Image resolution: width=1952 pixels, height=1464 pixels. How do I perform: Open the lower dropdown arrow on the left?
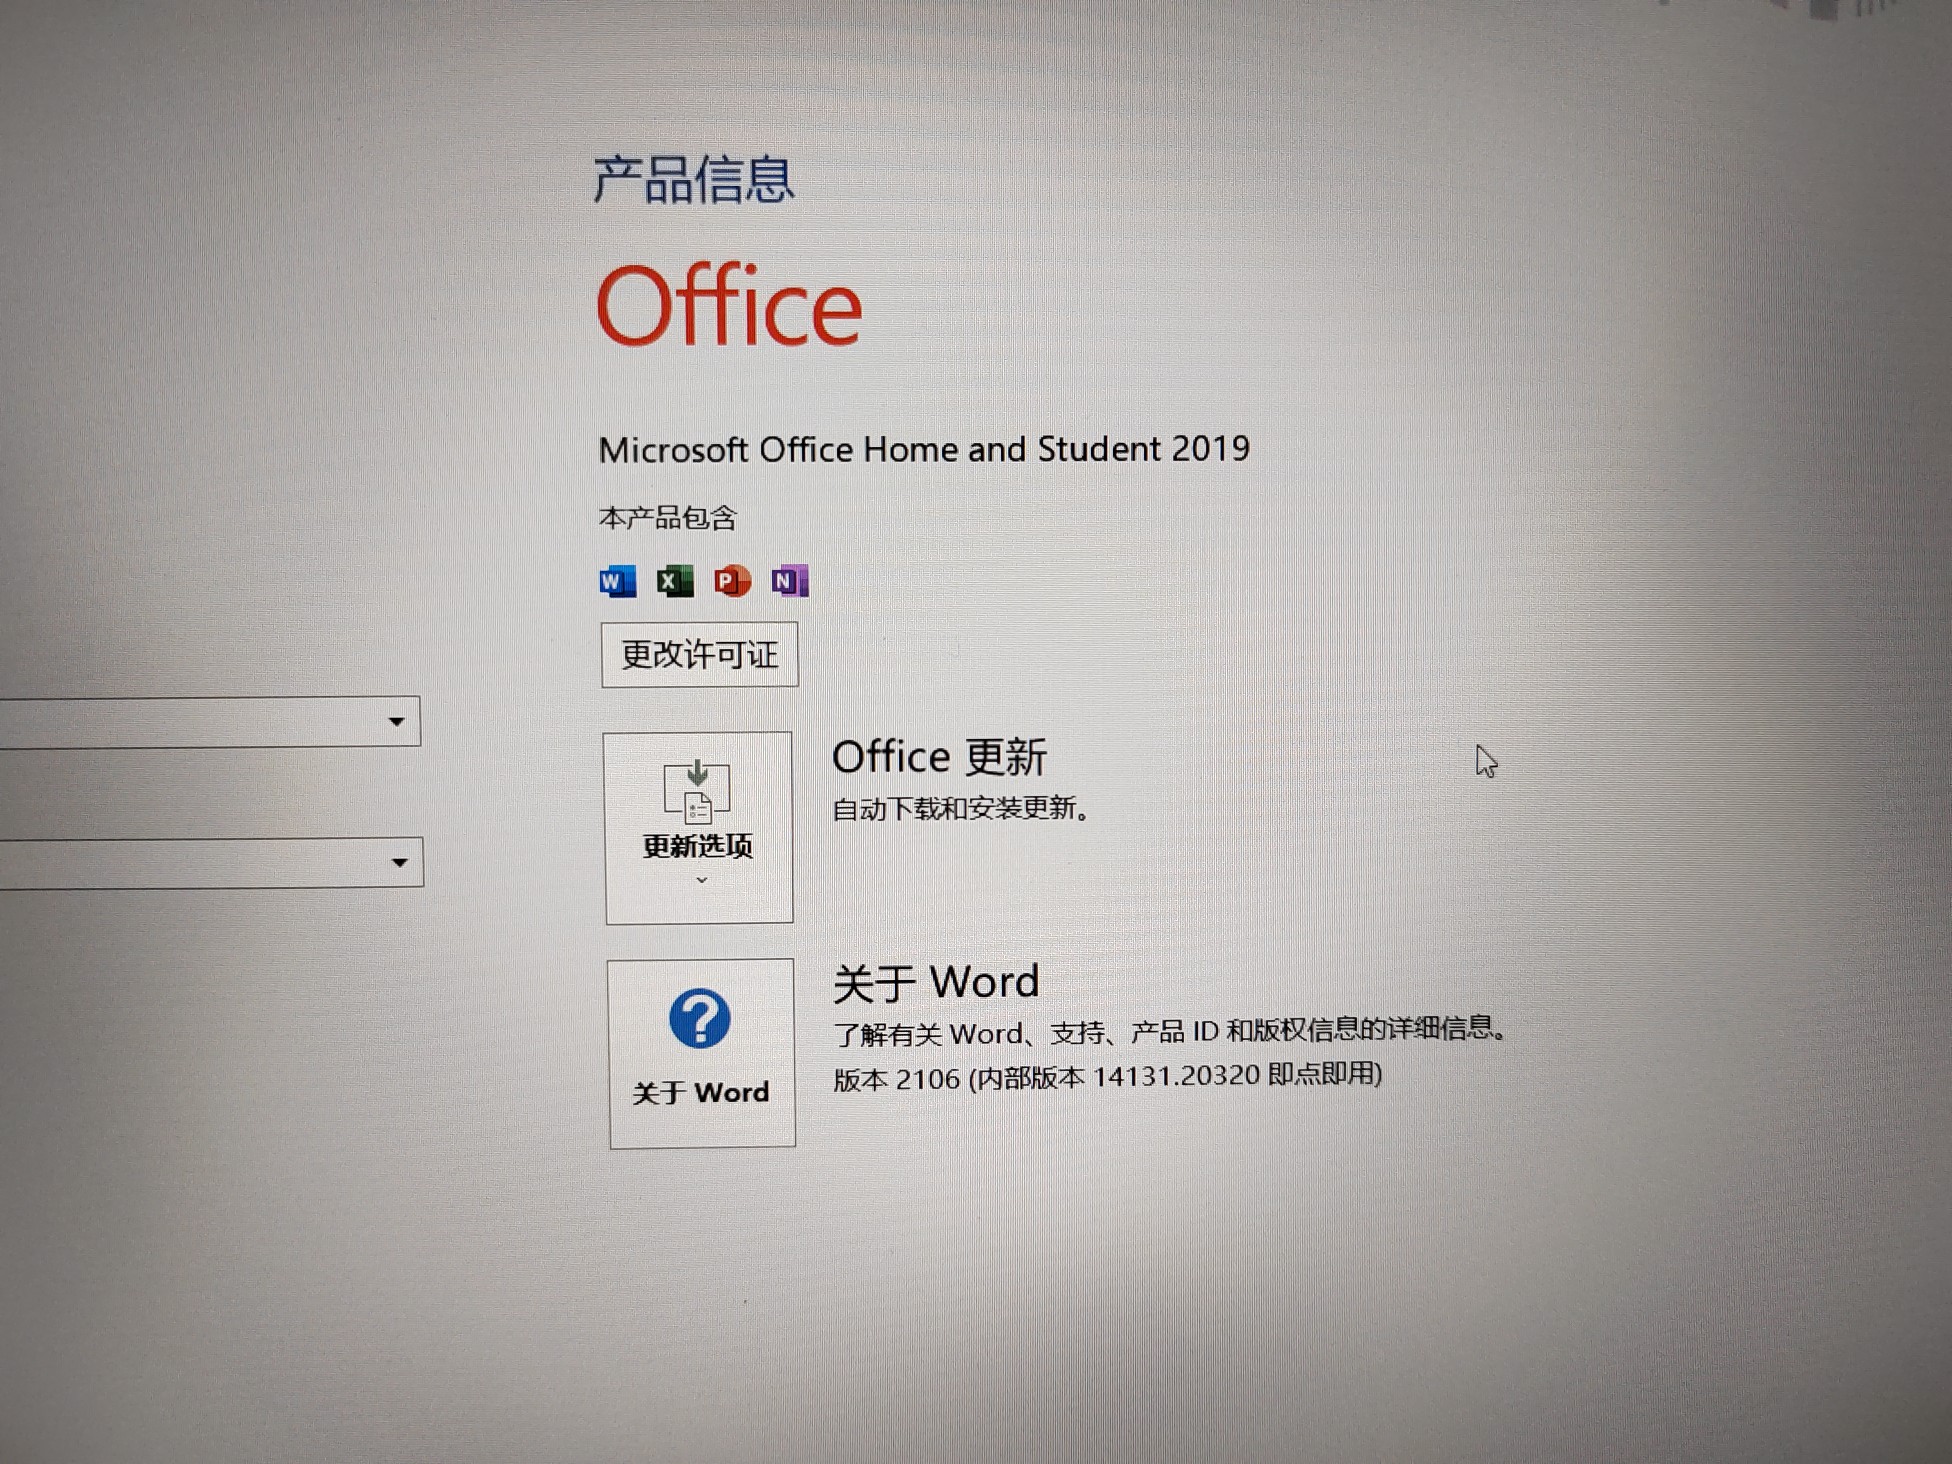coord(399,862)
